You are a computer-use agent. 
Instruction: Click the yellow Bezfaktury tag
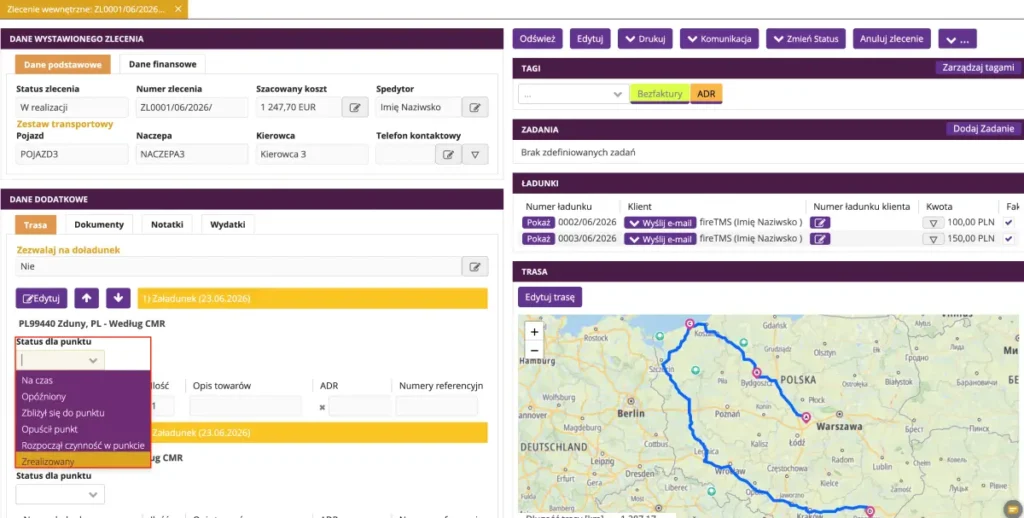(x=660, y=94)
